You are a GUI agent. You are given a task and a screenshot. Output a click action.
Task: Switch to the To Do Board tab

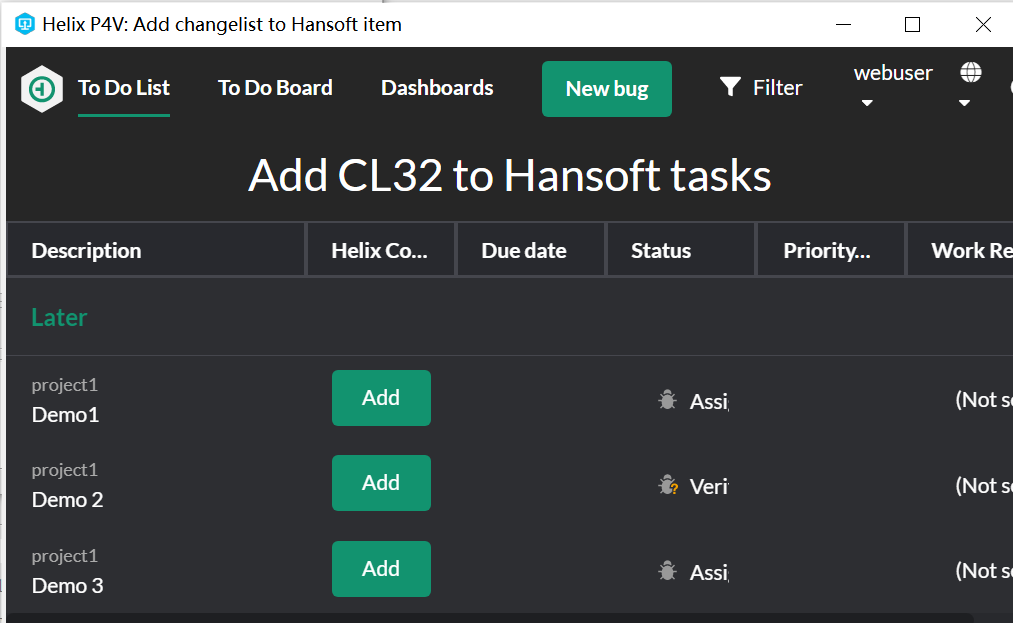tap(275, 88)
